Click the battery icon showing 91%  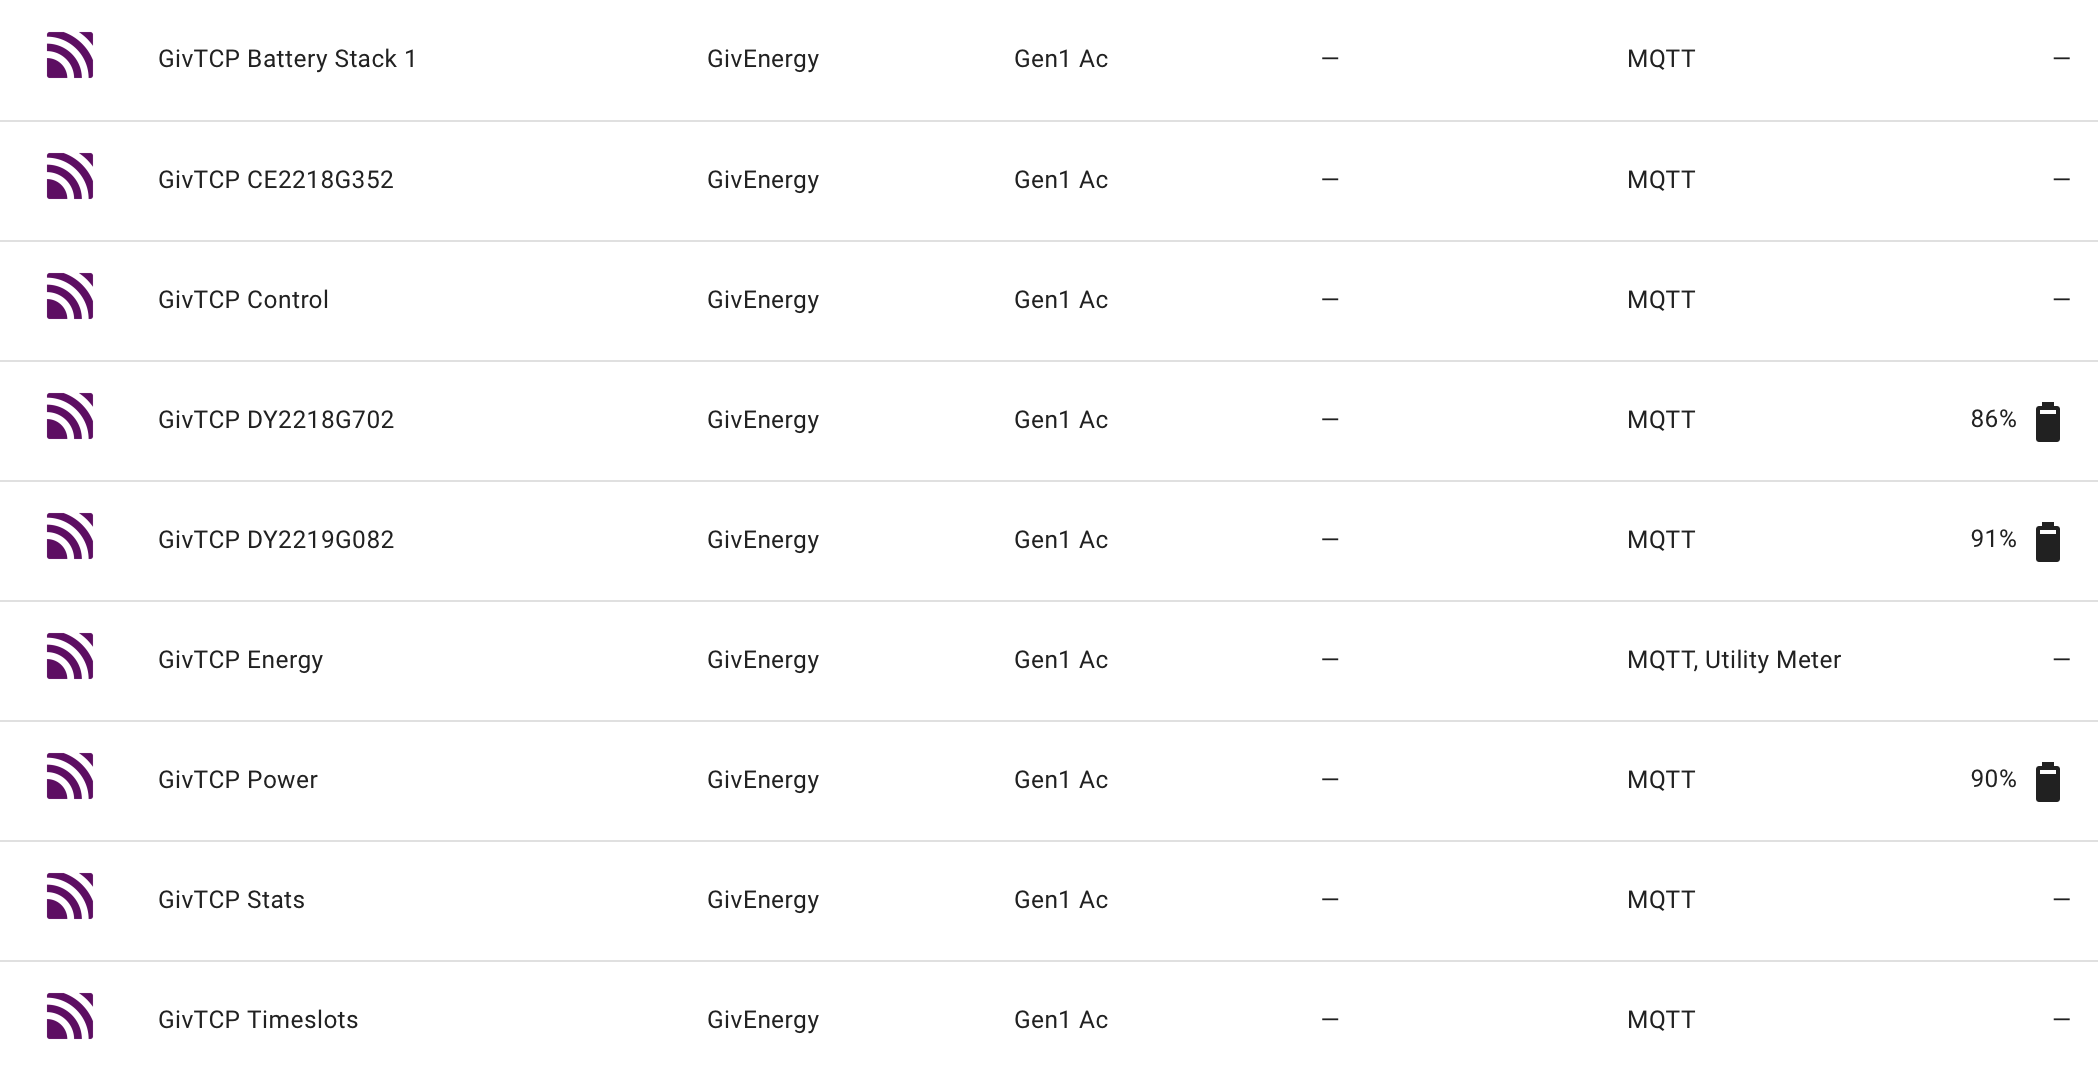pyautogui.click(x=2047, y=541)
